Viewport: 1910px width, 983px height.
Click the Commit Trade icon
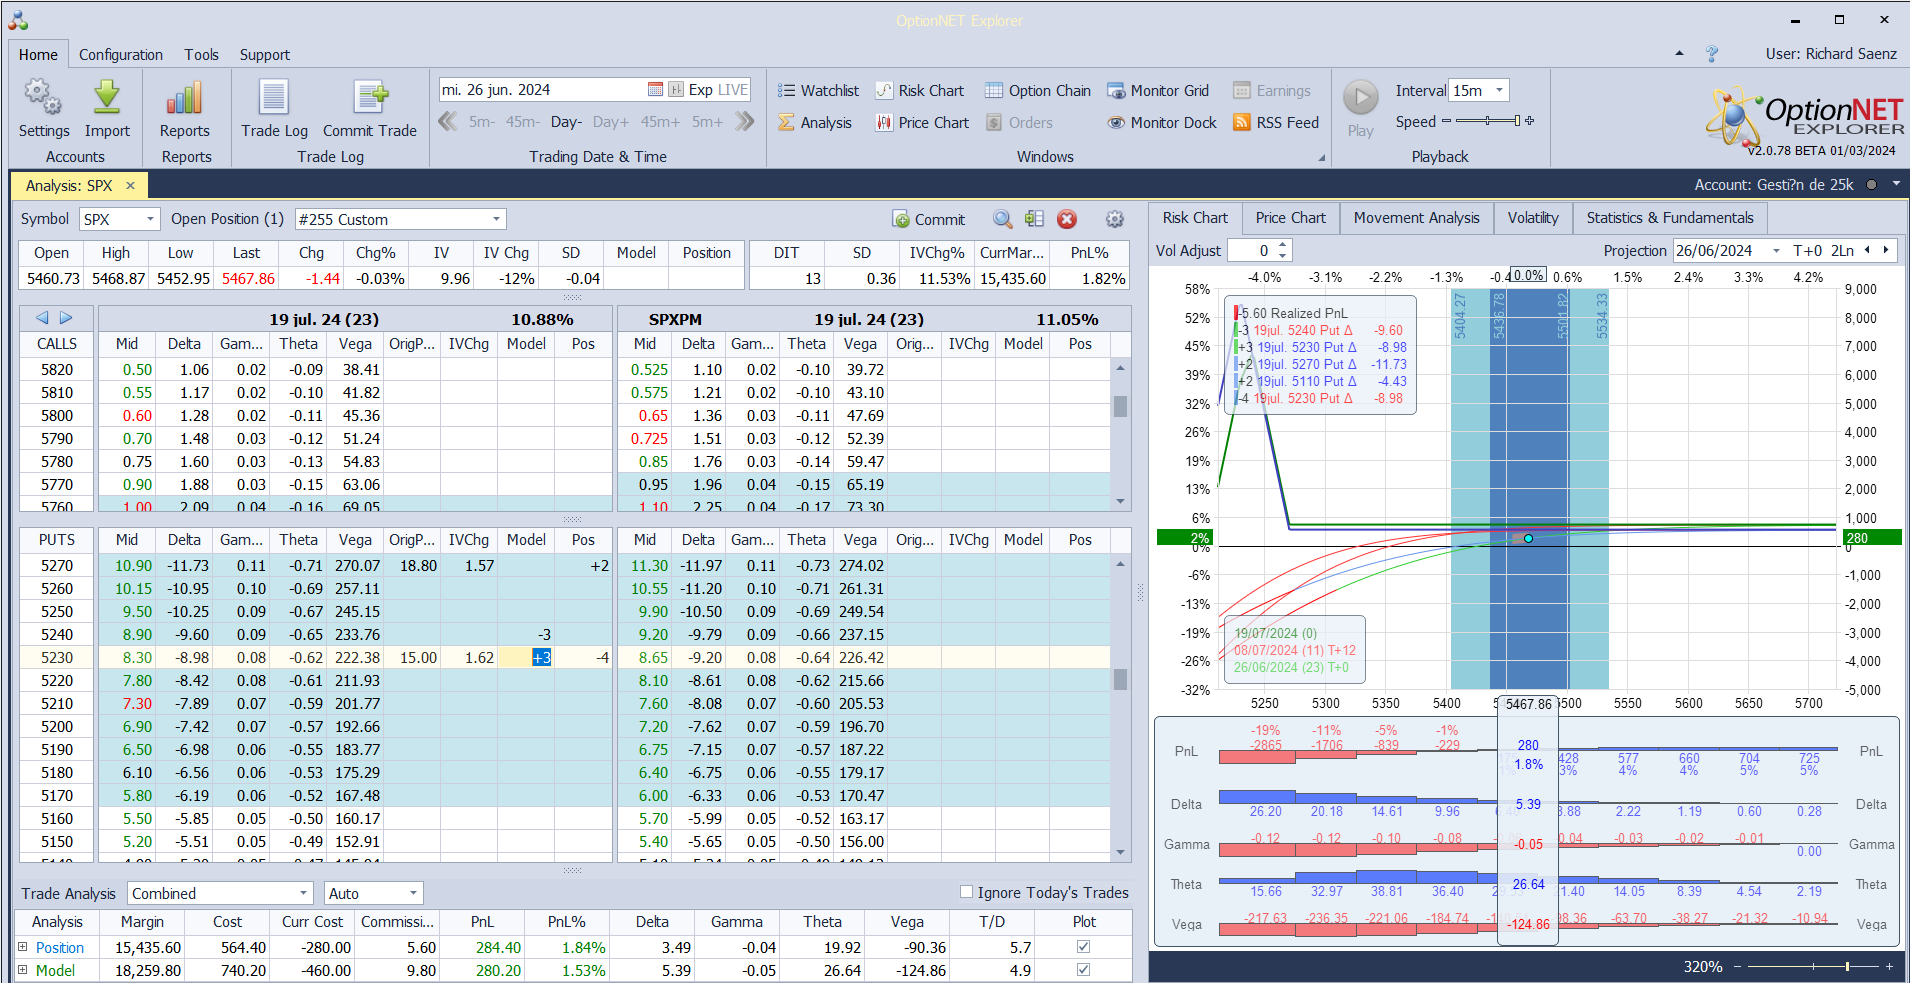[x=369, y=98]
